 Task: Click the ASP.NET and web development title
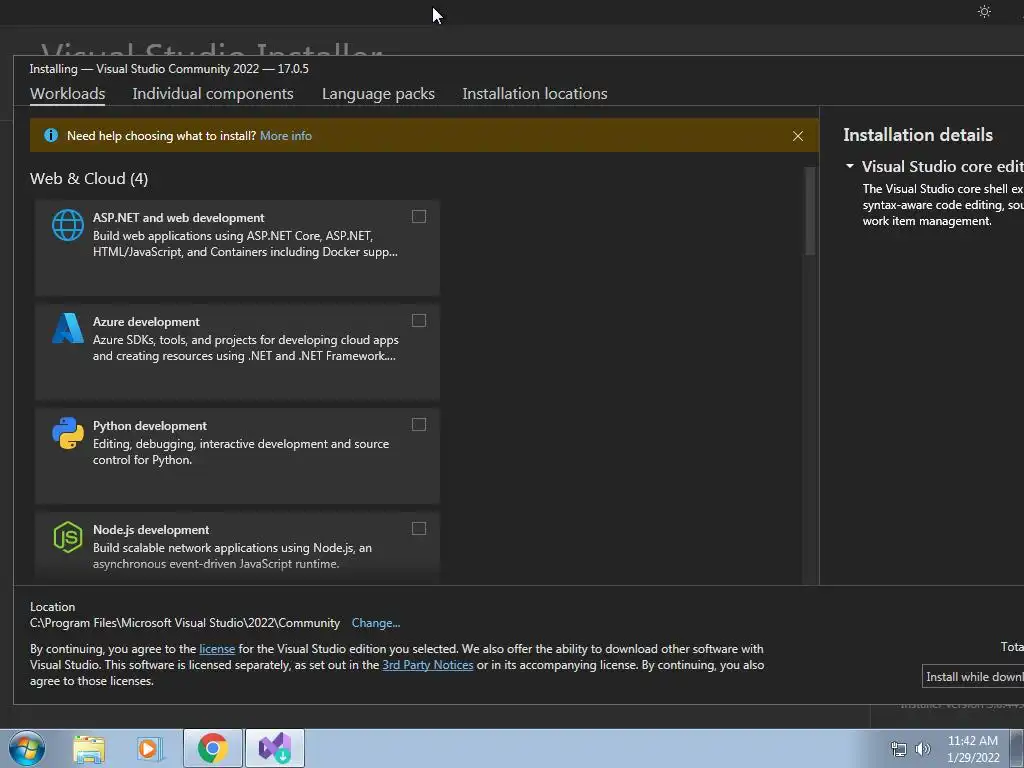[178, 217]
